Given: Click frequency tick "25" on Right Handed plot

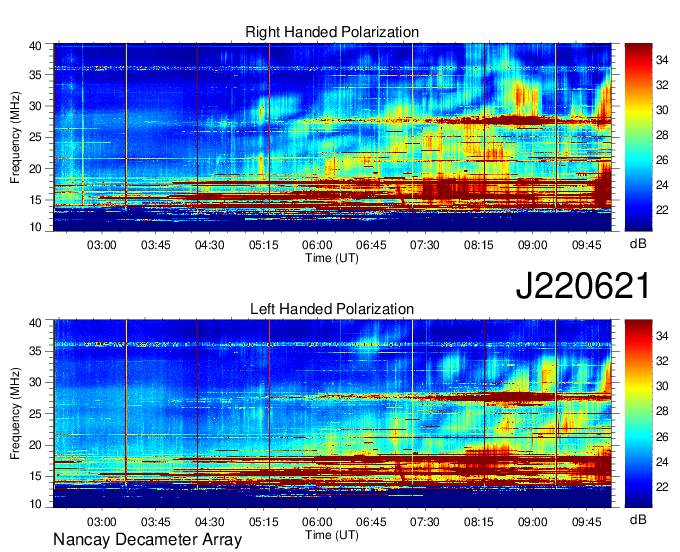Looking at the screenshot, I should (x=36, y=137).
